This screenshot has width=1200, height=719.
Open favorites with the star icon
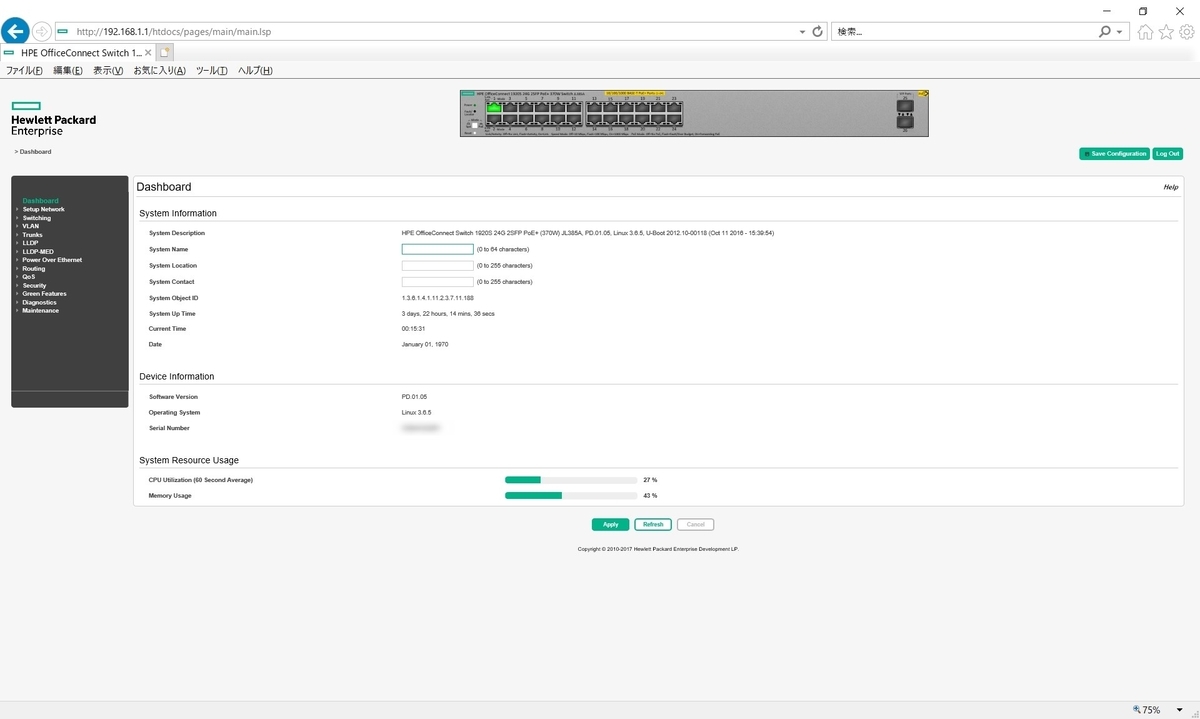[x=1166, y=31]
